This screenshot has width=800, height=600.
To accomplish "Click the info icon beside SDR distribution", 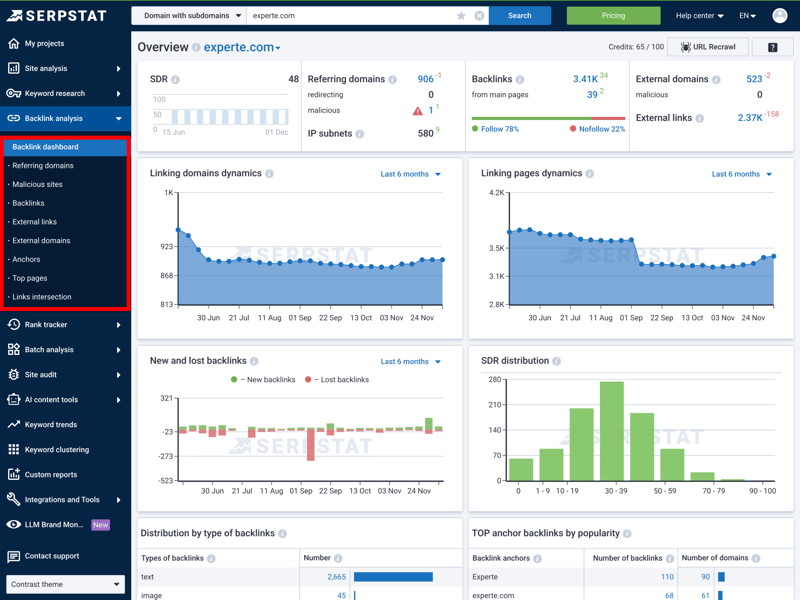I will pos(557,361).
